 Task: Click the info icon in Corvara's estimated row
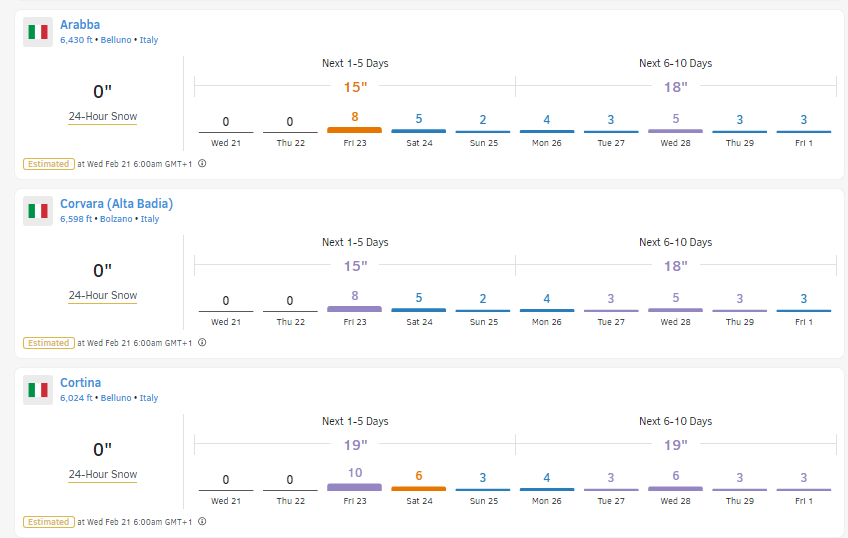click(202, 342)
